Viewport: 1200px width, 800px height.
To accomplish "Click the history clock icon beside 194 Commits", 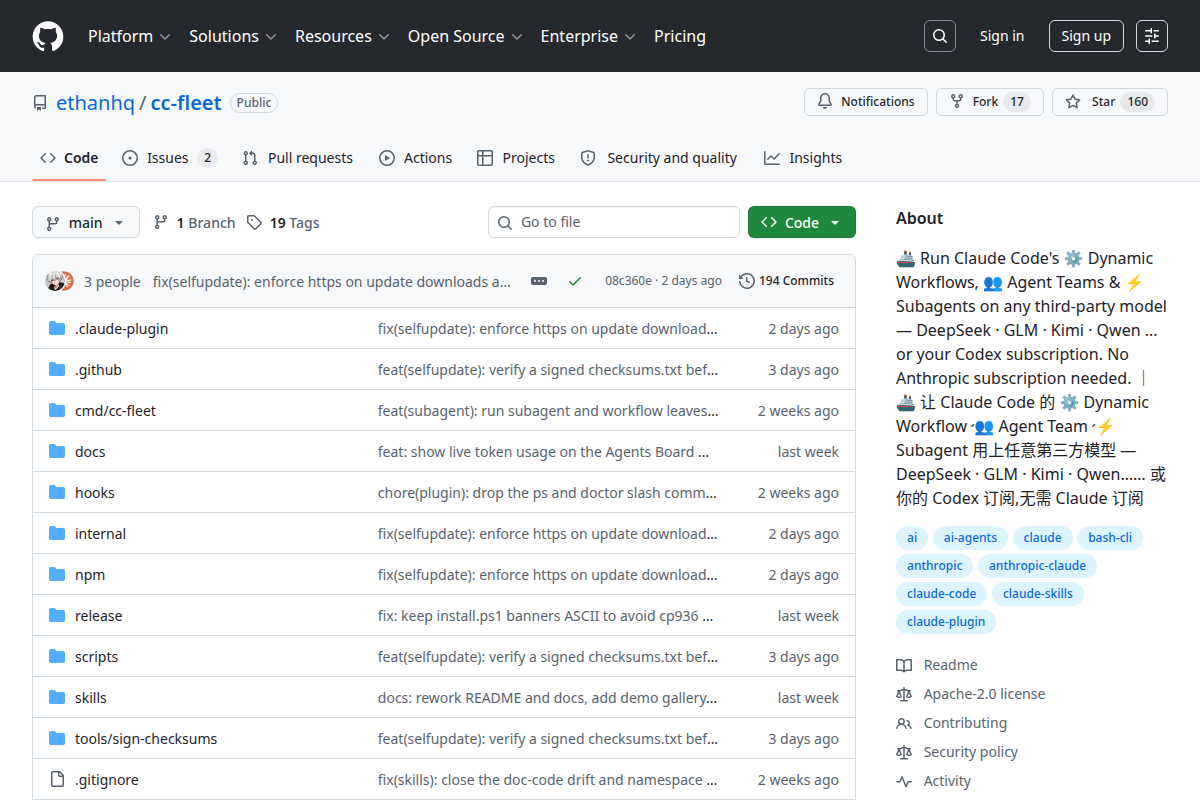I will [746, 281].
